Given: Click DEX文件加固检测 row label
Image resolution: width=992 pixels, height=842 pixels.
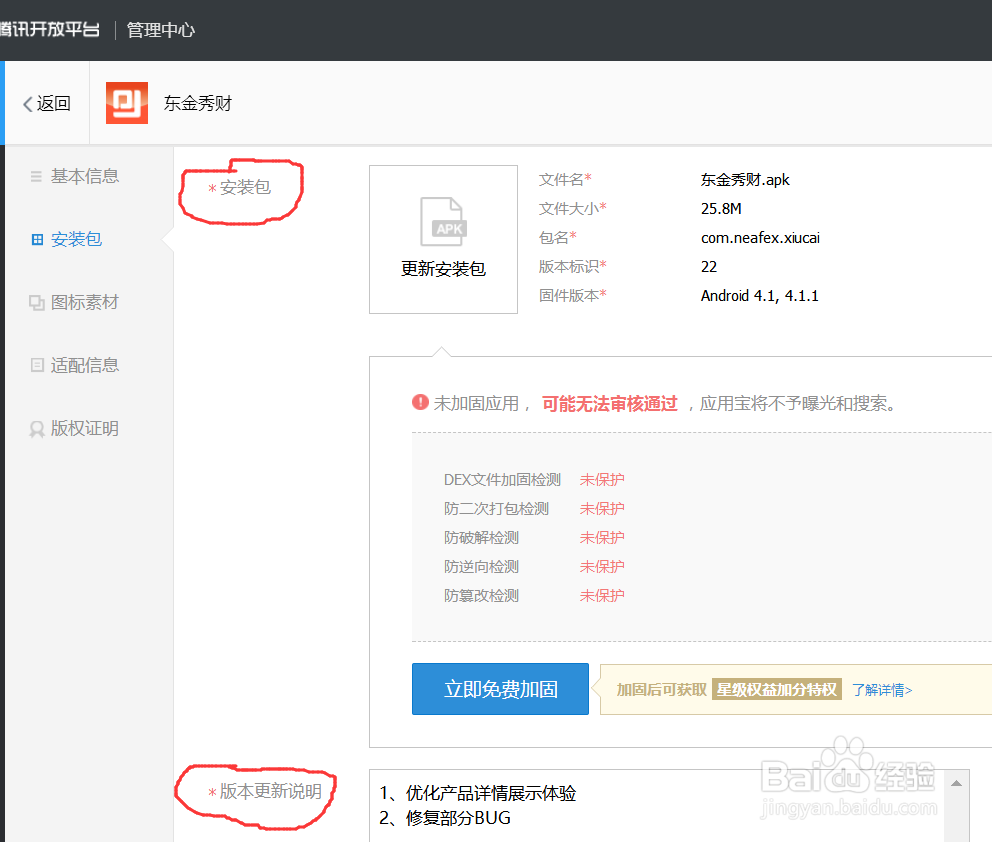Looking at the screenshot, I should 502,480.
